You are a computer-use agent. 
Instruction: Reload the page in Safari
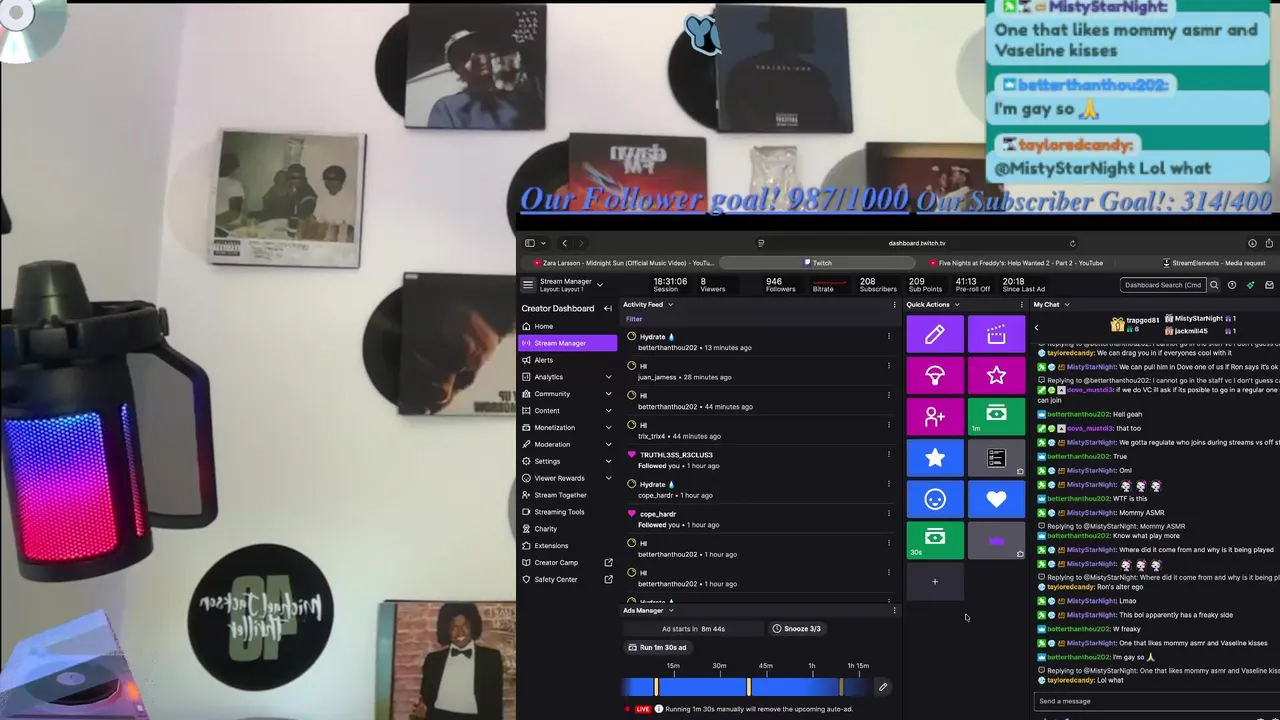tap(1072, 243)
